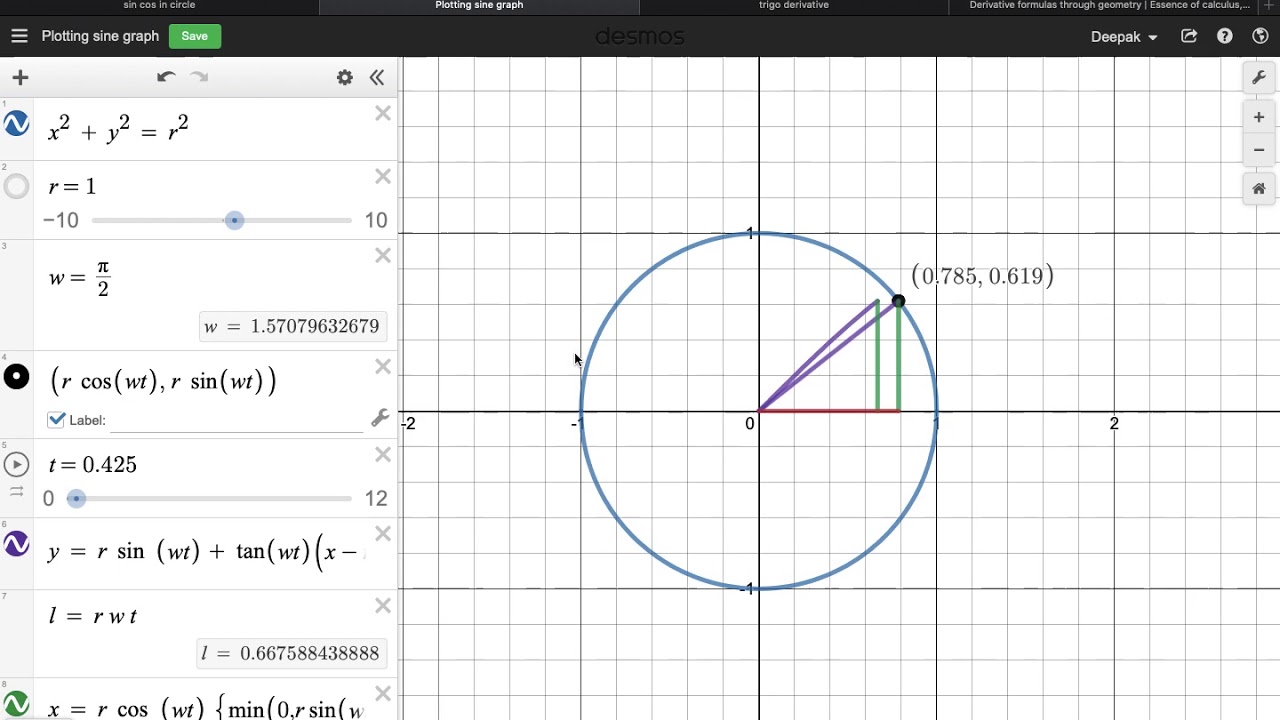The height and width of the screenshot is (720, 1280).
Task: Open the Deepak account dropdown
Action: click(1124, 36)
